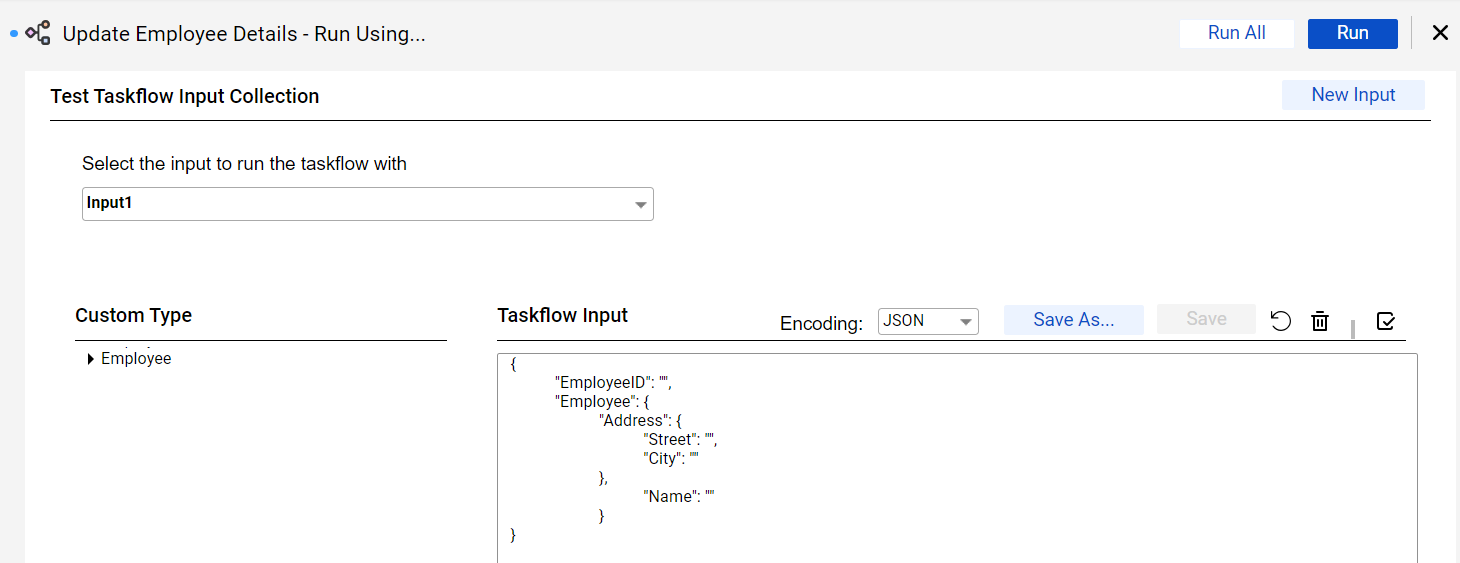Click the "City" line in JSON
Image resolution: width=1460 pixels, height=563 pixels.
pos(671,458)
